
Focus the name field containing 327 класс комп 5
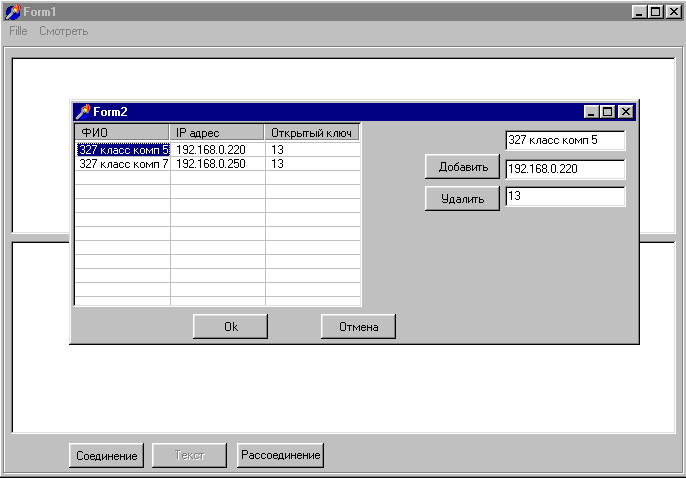565,141
